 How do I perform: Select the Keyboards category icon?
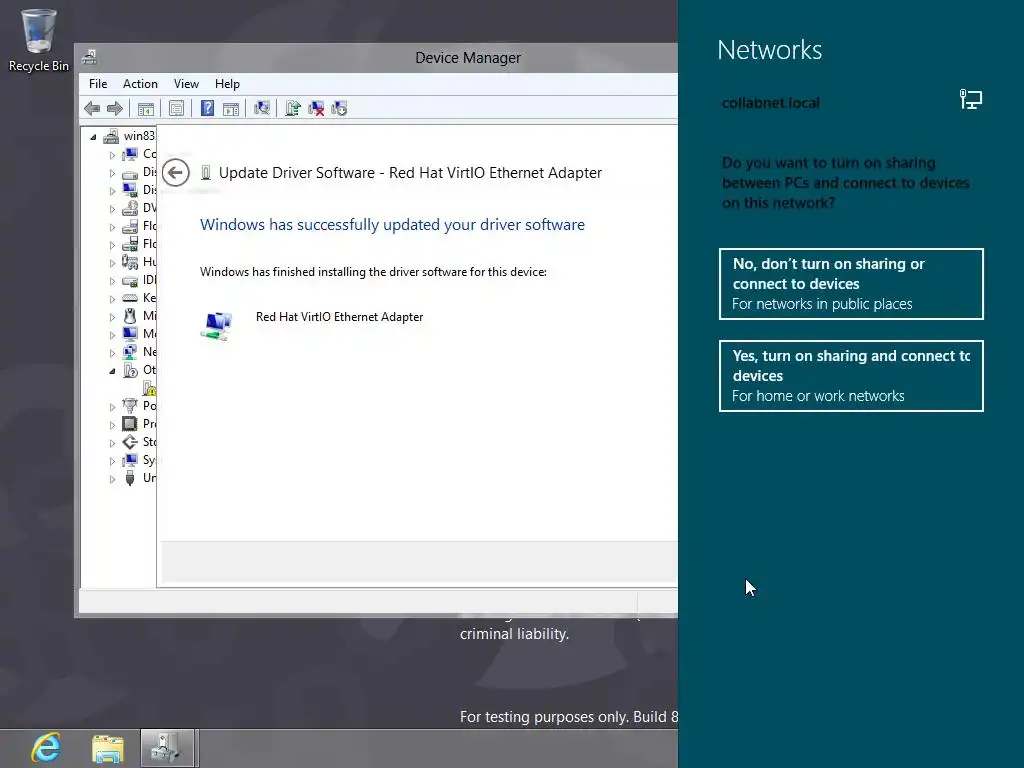(130, 298)
